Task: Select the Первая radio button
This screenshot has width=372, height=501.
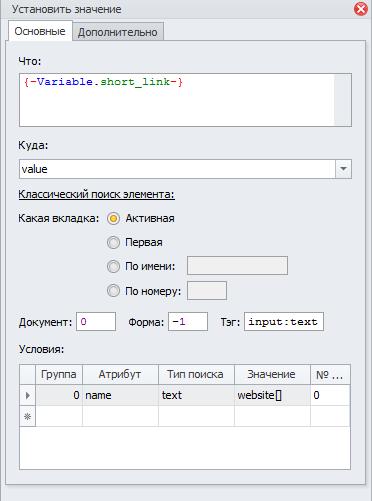Action: tap(113, 243)
